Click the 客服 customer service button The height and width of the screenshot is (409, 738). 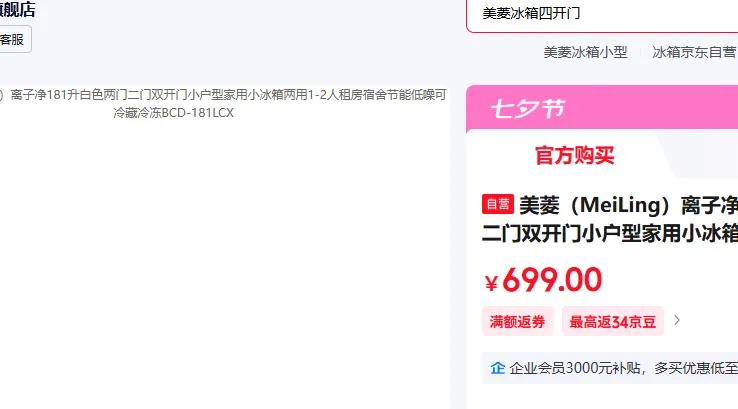[x=13, y=40]
